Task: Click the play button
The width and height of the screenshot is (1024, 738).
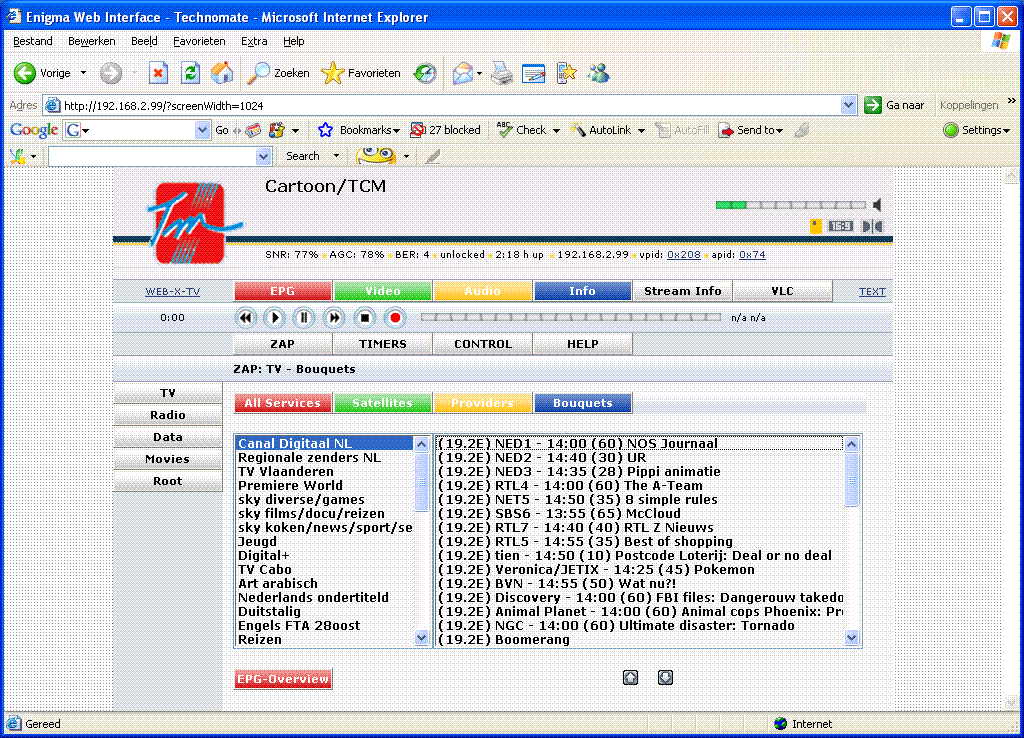Action: click(x=274, y=318)
